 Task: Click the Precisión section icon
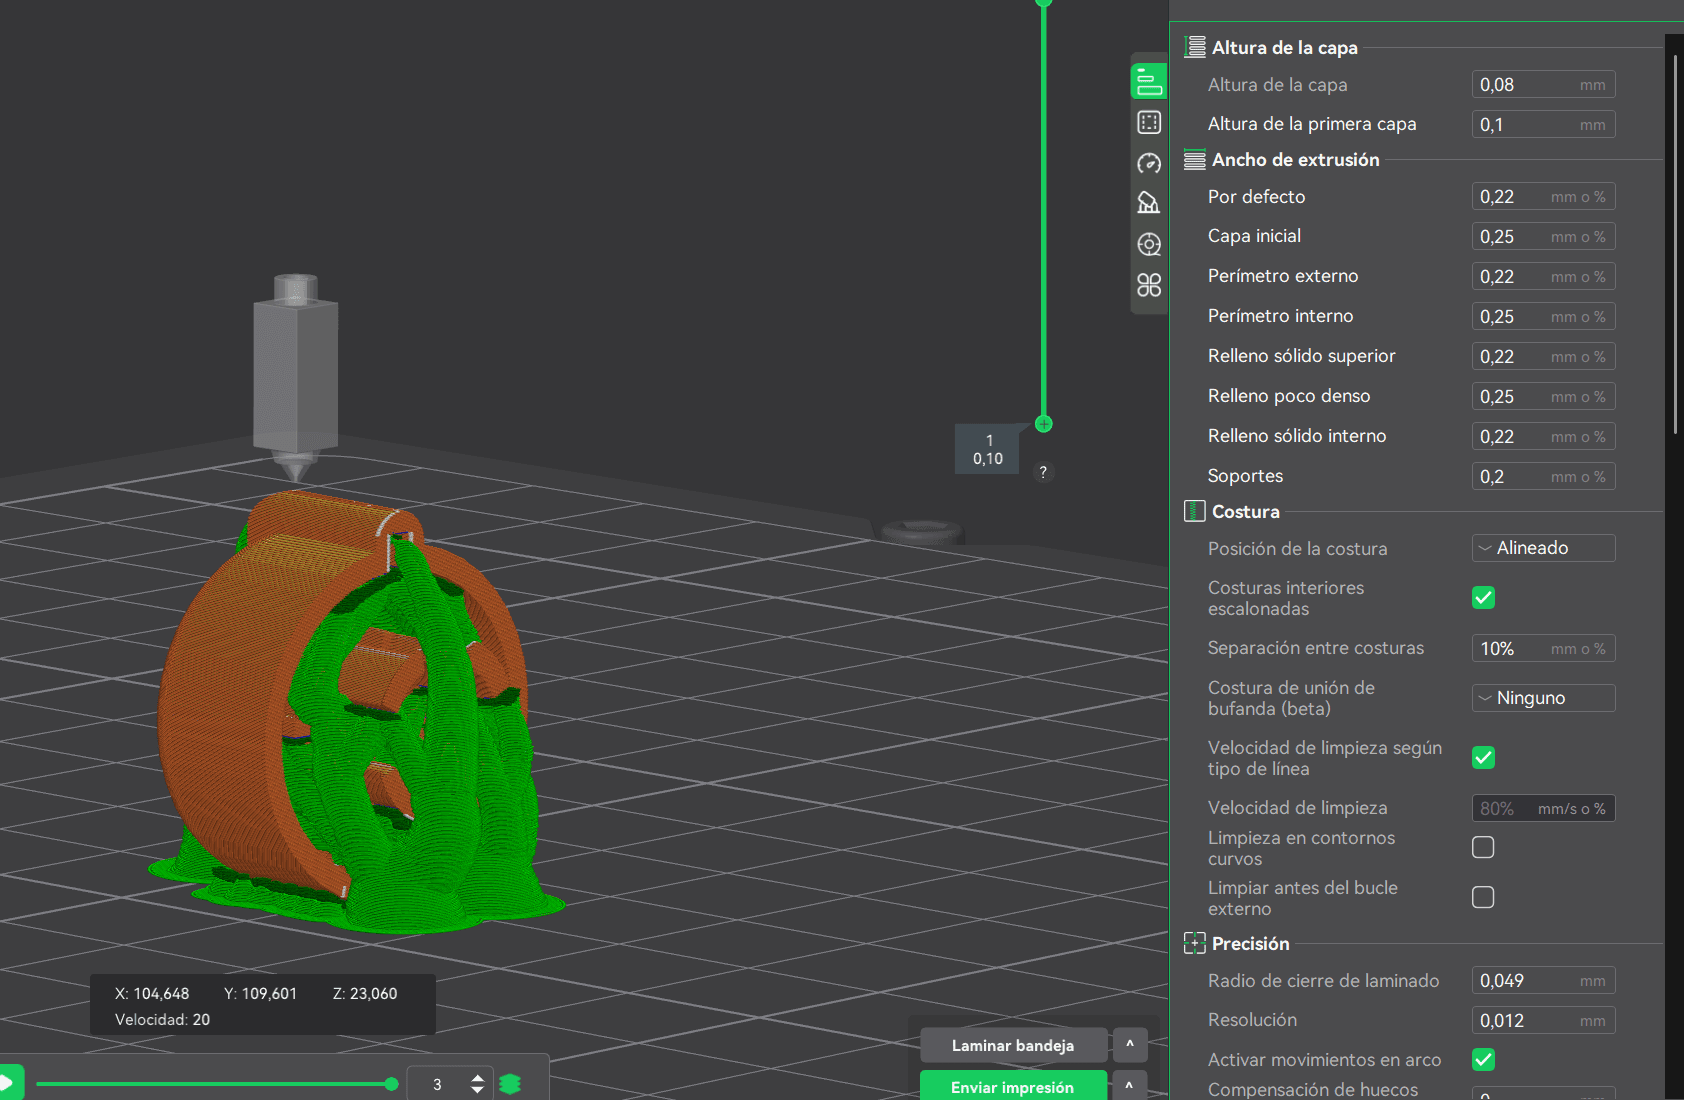(x=1195, y=943)
